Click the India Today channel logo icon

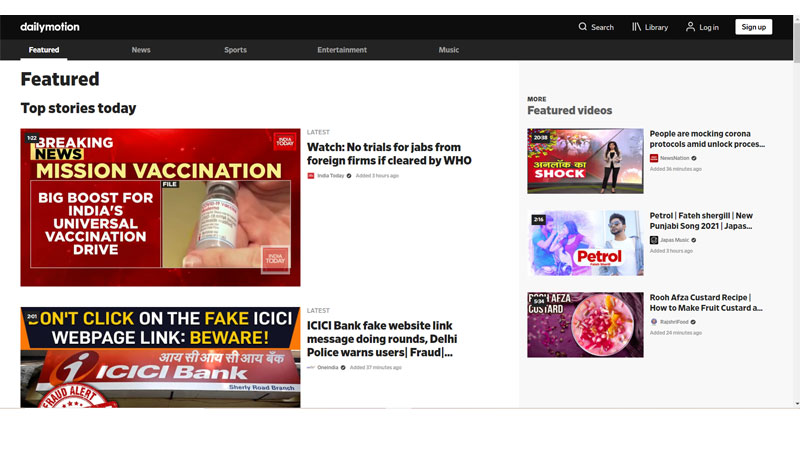pyautogui.click(x=311, y=176)
